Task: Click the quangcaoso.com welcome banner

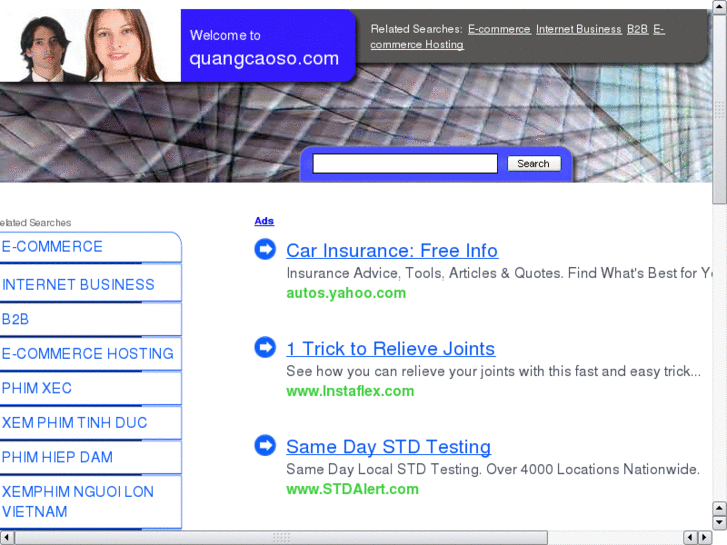Action: pos(268,45)
